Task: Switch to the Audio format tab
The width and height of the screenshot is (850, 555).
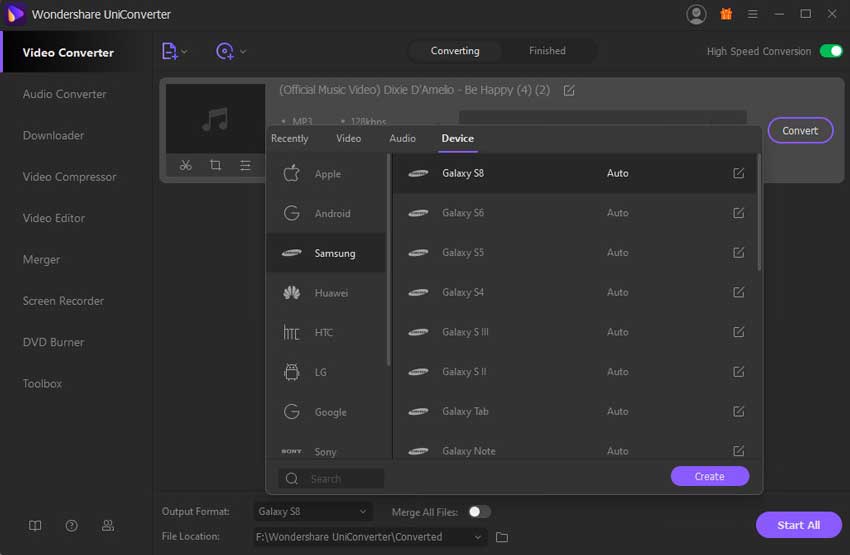Action: [402, 138]
